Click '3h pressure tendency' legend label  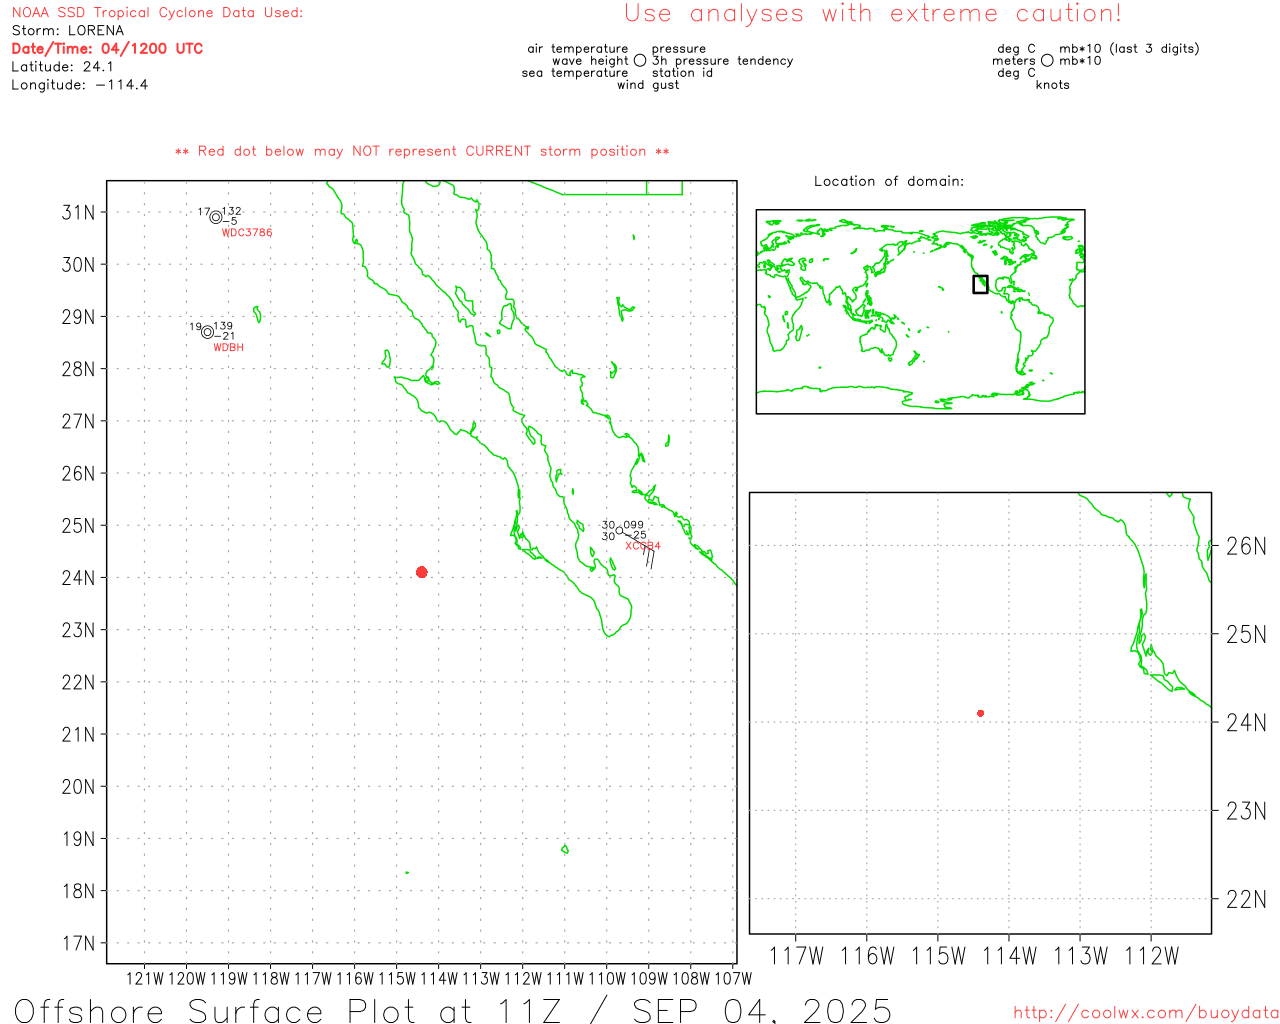click(x=723, y=61)
